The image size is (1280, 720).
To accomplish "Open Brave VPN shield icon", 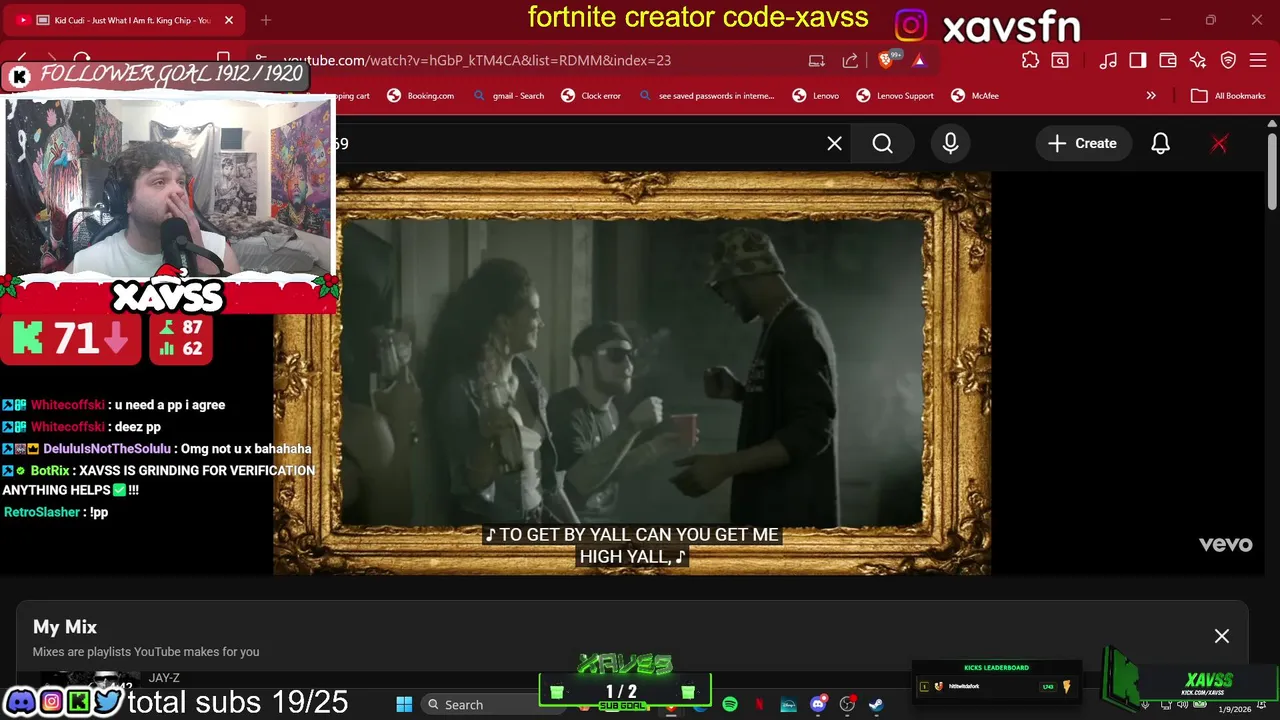I will pyautogui.click(x=1228, y=60).
